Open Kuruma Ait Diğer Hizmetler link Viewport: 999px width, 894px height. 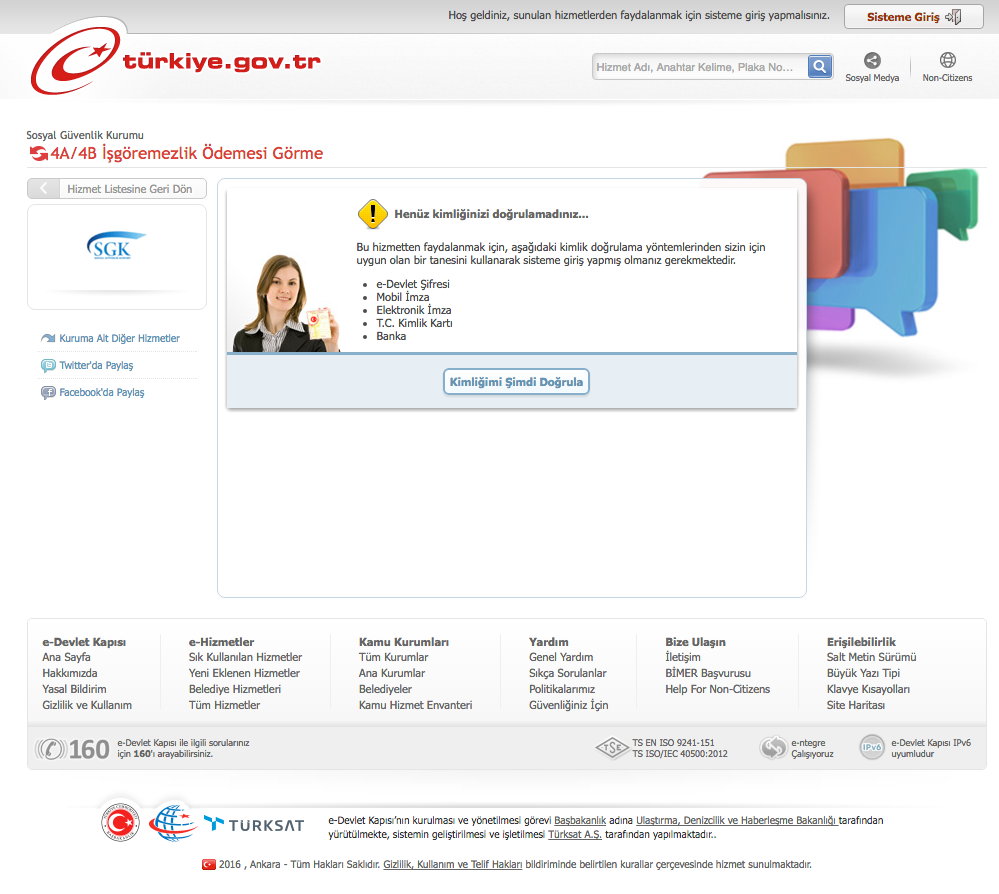click(119, 338)
